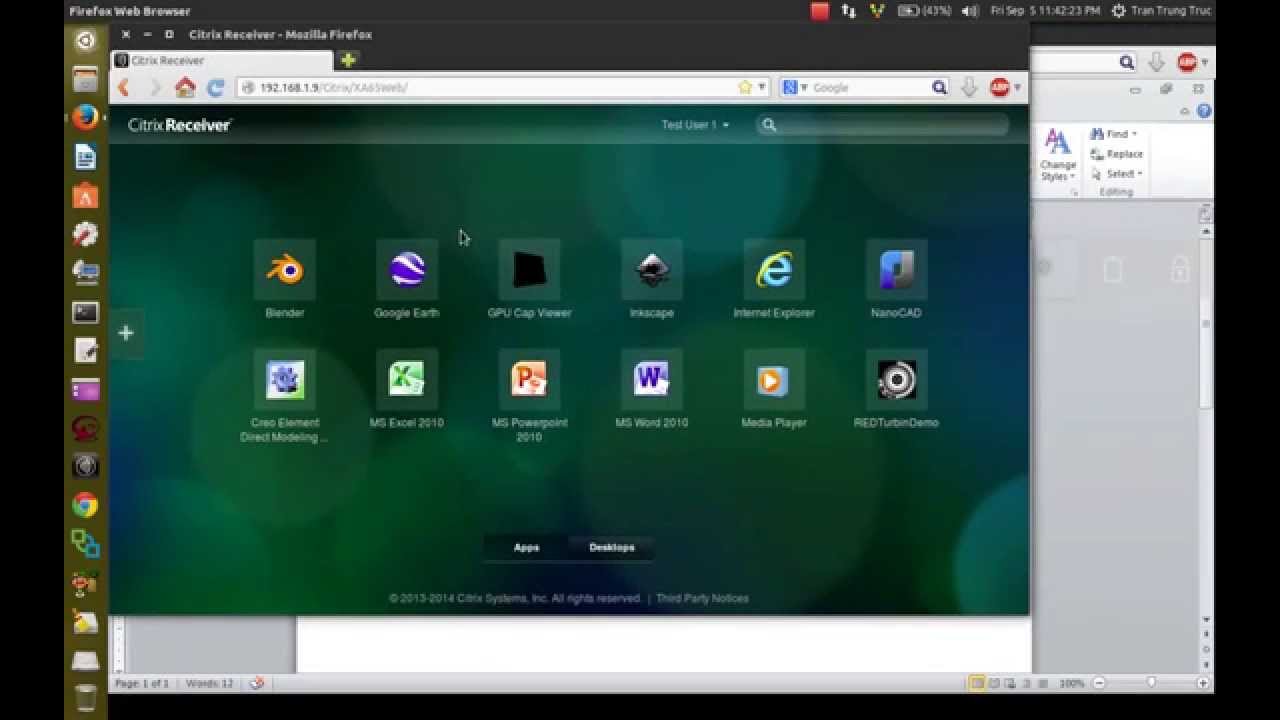The width and height of the screenshot is (1280, 720).
Task: Open Word Help question mark icon
Action: click(x=1204, y=111)
